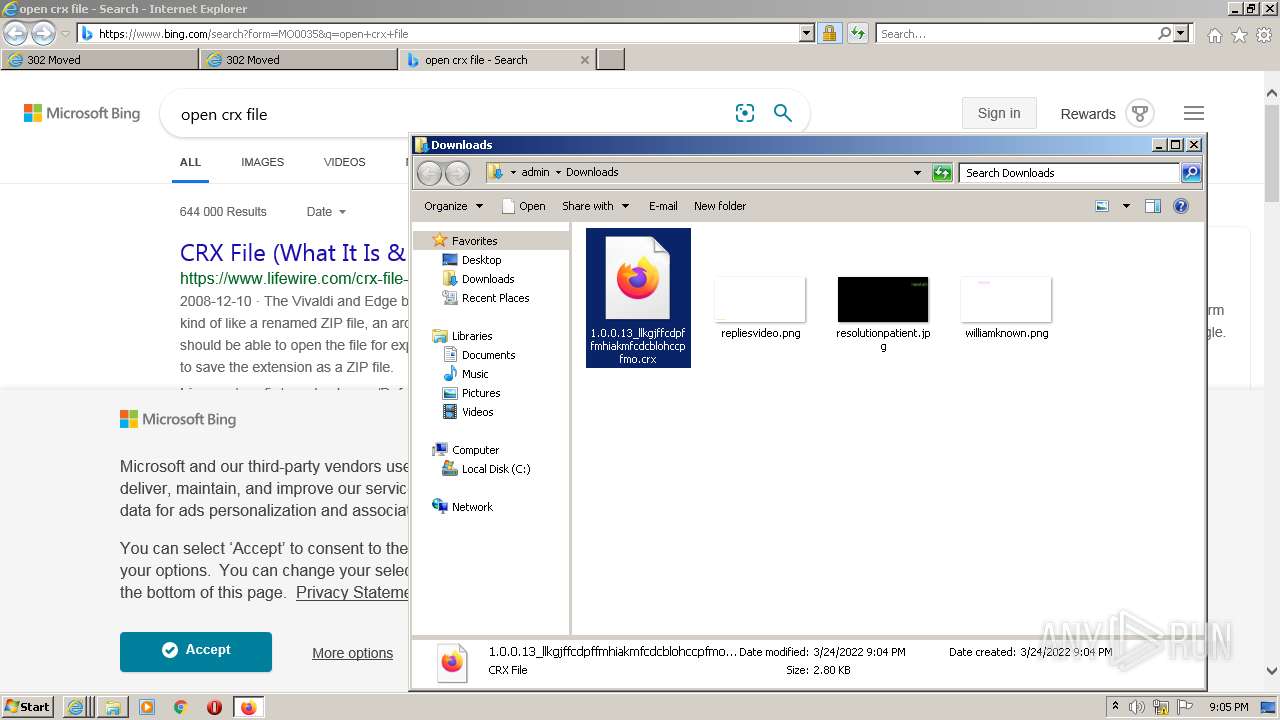Image resolution: width=1280 pixels, height=720 pixels.
Task: Click the Microsoft Bing logo
Action: tap(82, 114)
